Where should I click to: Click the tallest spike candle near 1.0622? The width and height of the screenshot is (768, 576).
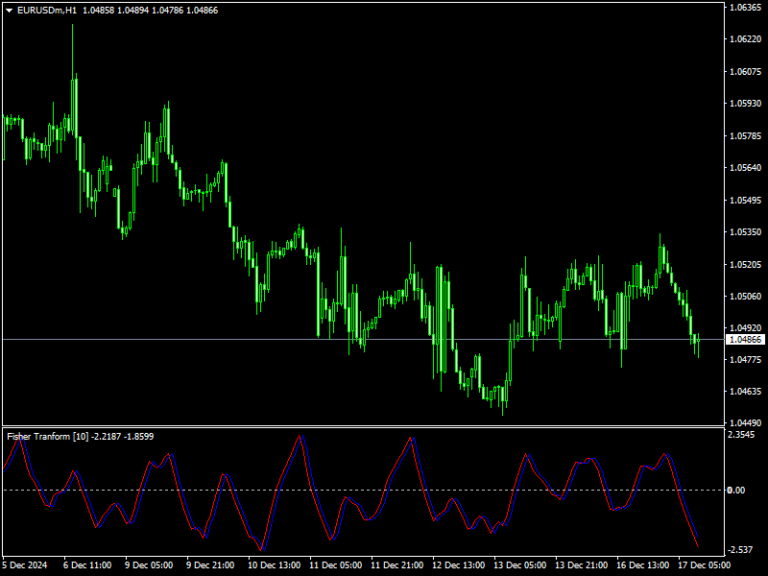(x=72, y=81)
